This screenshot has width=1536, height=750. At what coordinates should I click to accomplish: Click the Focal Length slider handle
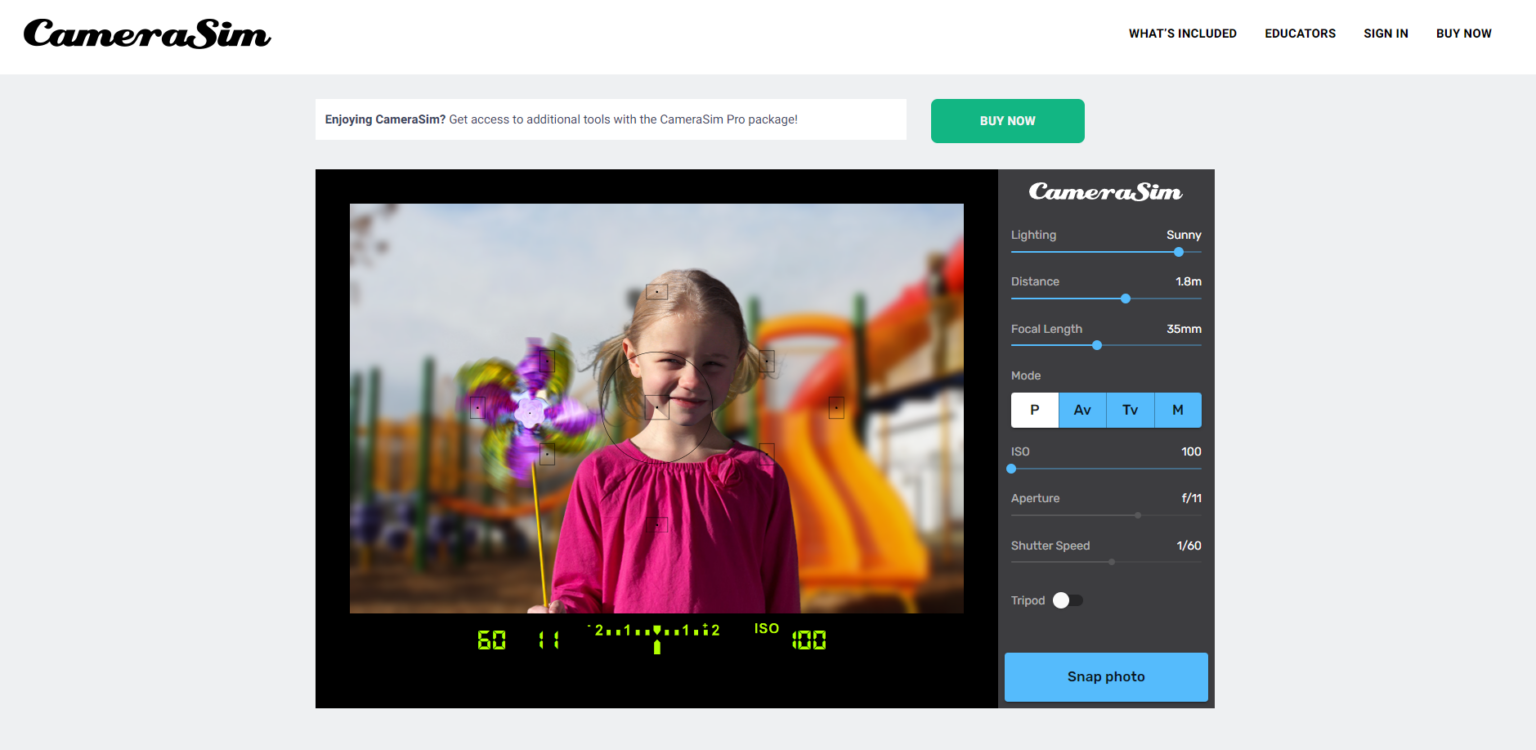tap(1097, 345)
